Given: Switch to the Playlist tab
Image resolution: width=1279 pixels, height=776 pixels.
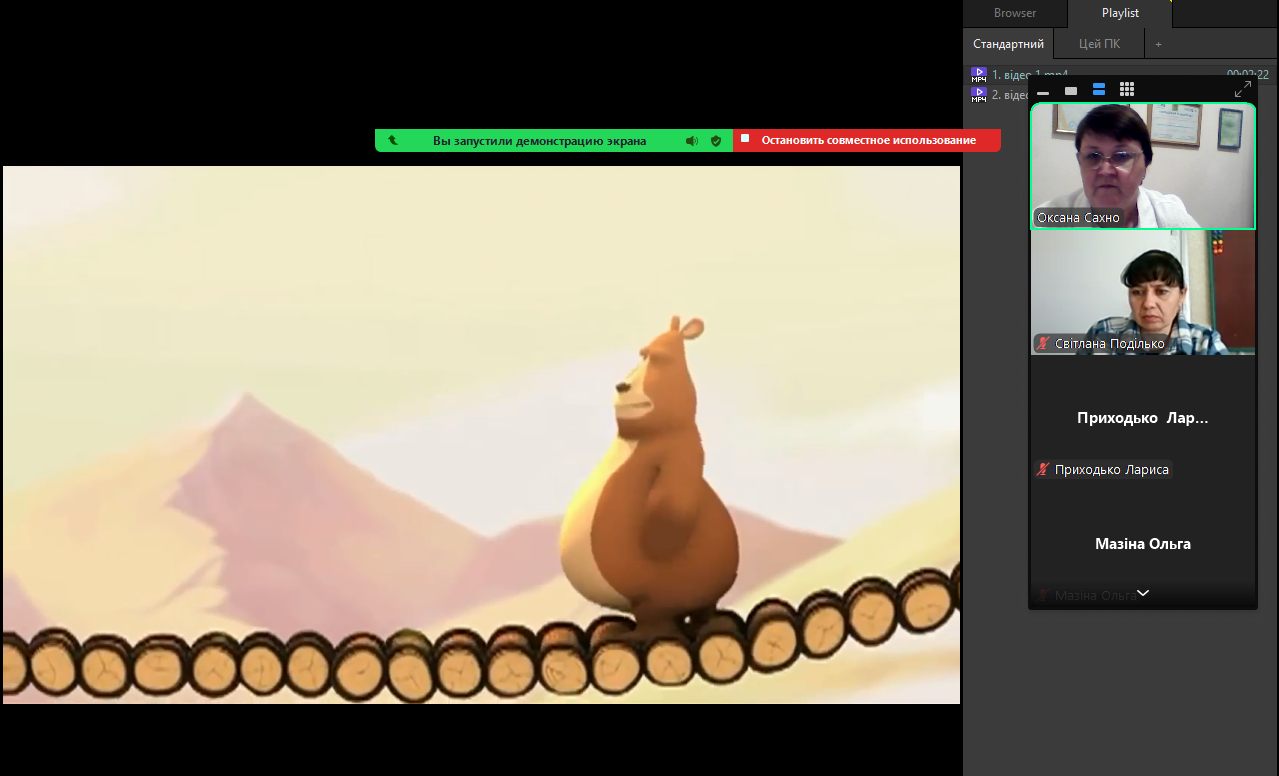Looking at the screenshot, I should 1120,13.
